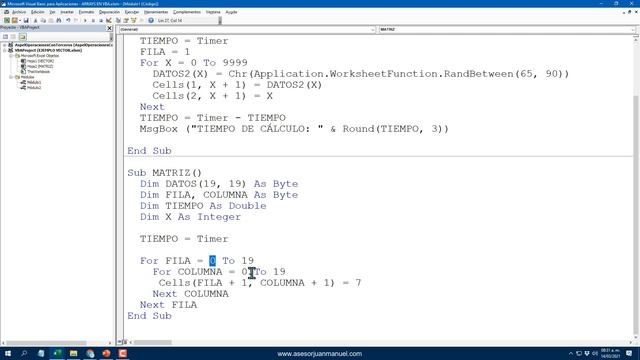This screenshot has width=640, height=360.
Task: Open the Insertar menu
Action: tap(67, 12)
